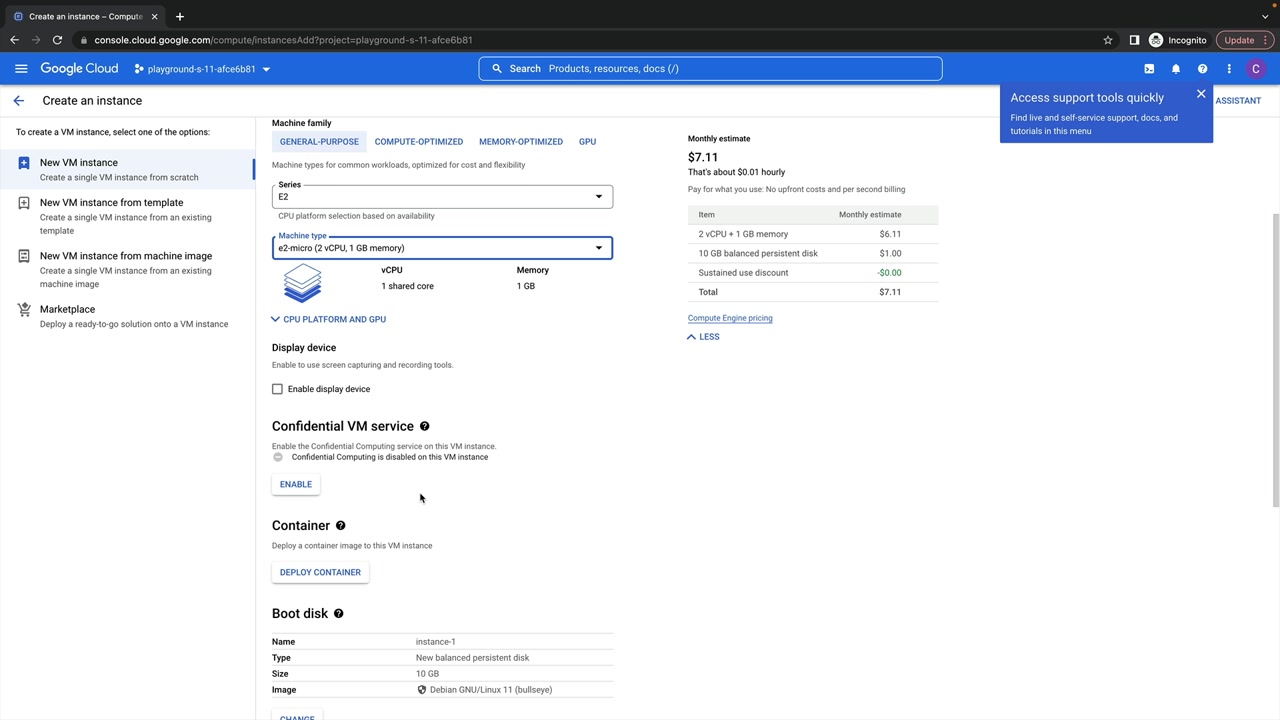This screenshot has height=720, width=1280.
Task: Collapse the monthly estimate with Less
Action: [703, 337]
